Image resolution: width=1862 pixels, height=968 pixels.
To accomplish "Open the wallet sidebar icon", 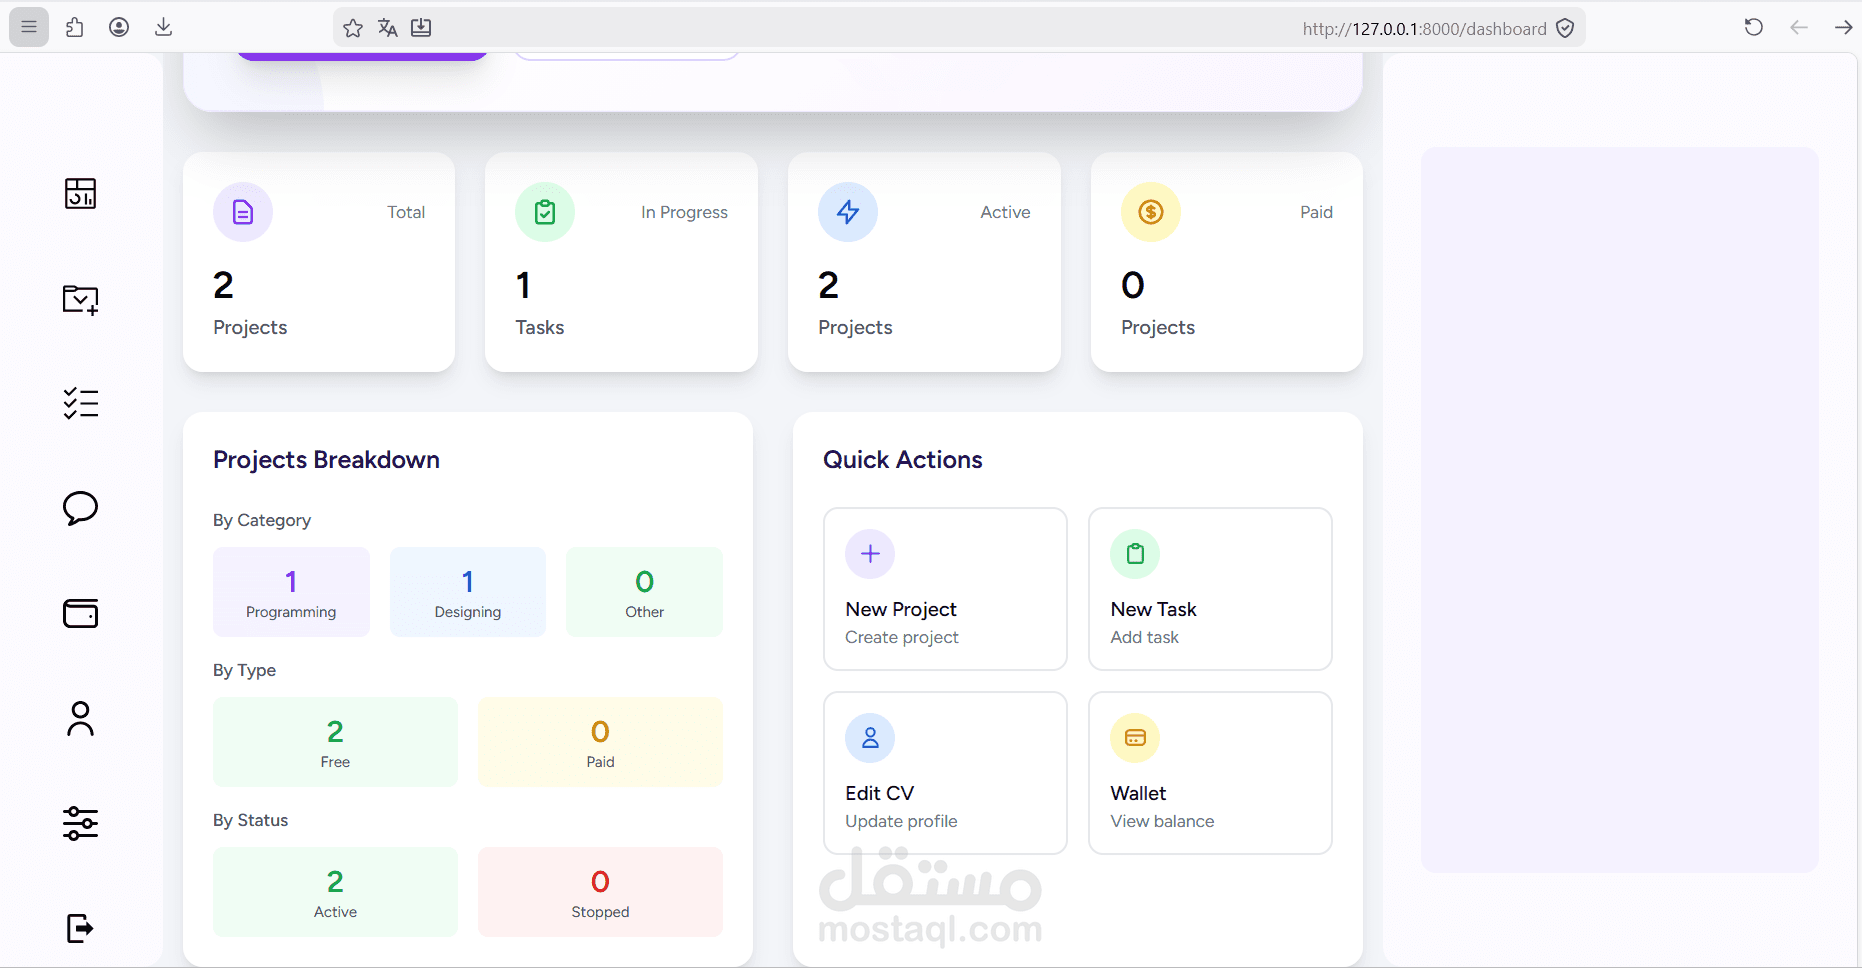I will (80, 613).
